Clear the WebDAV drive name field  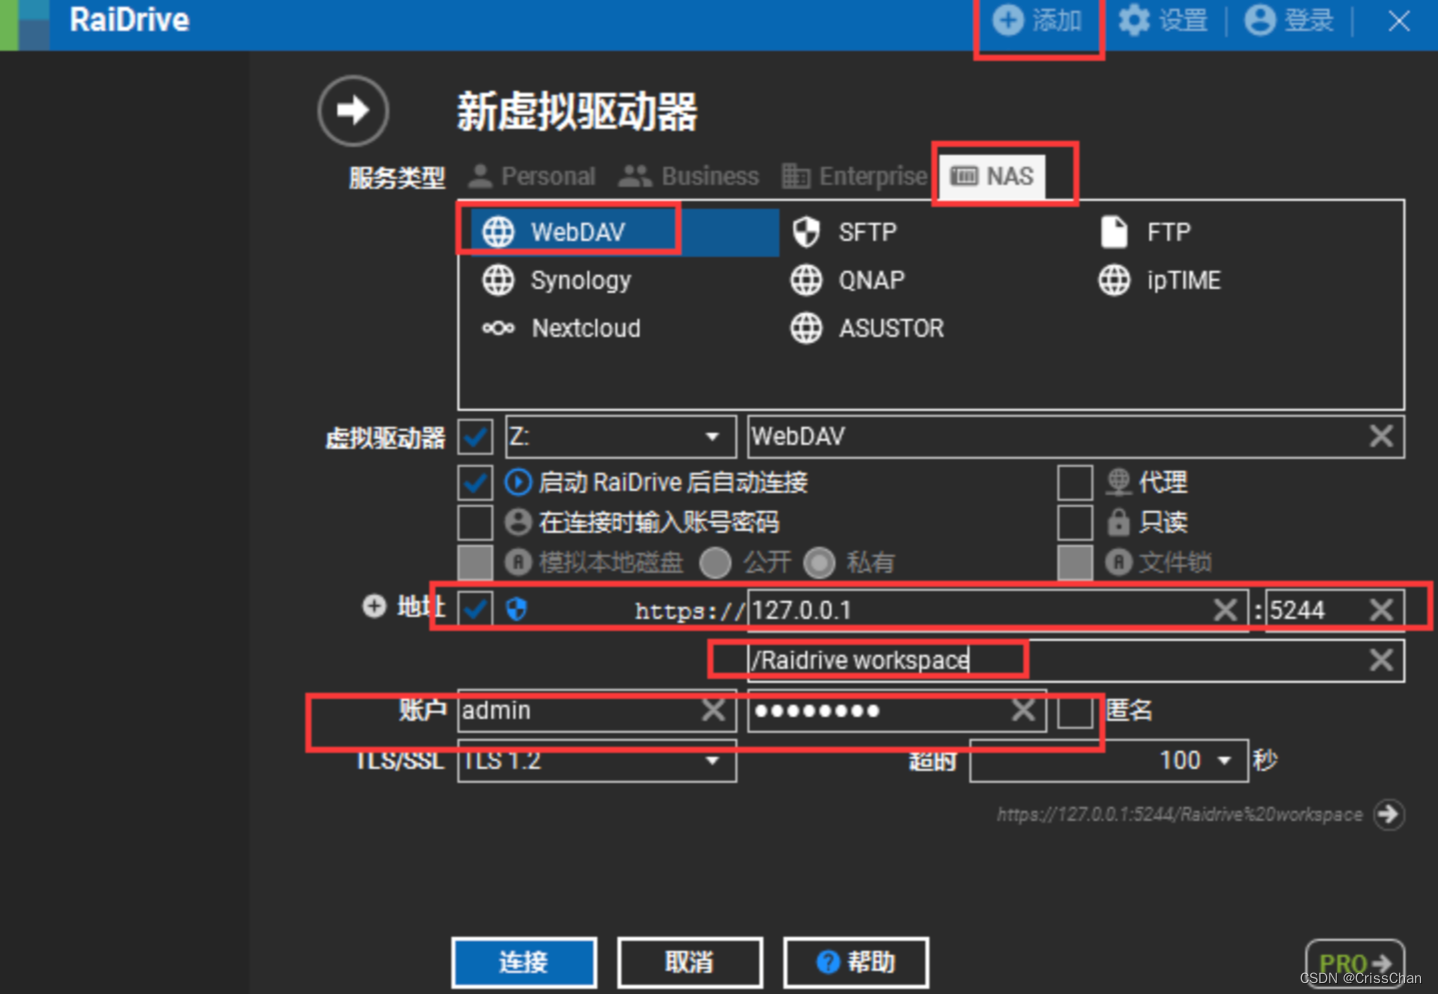[x=1381, y=436]
